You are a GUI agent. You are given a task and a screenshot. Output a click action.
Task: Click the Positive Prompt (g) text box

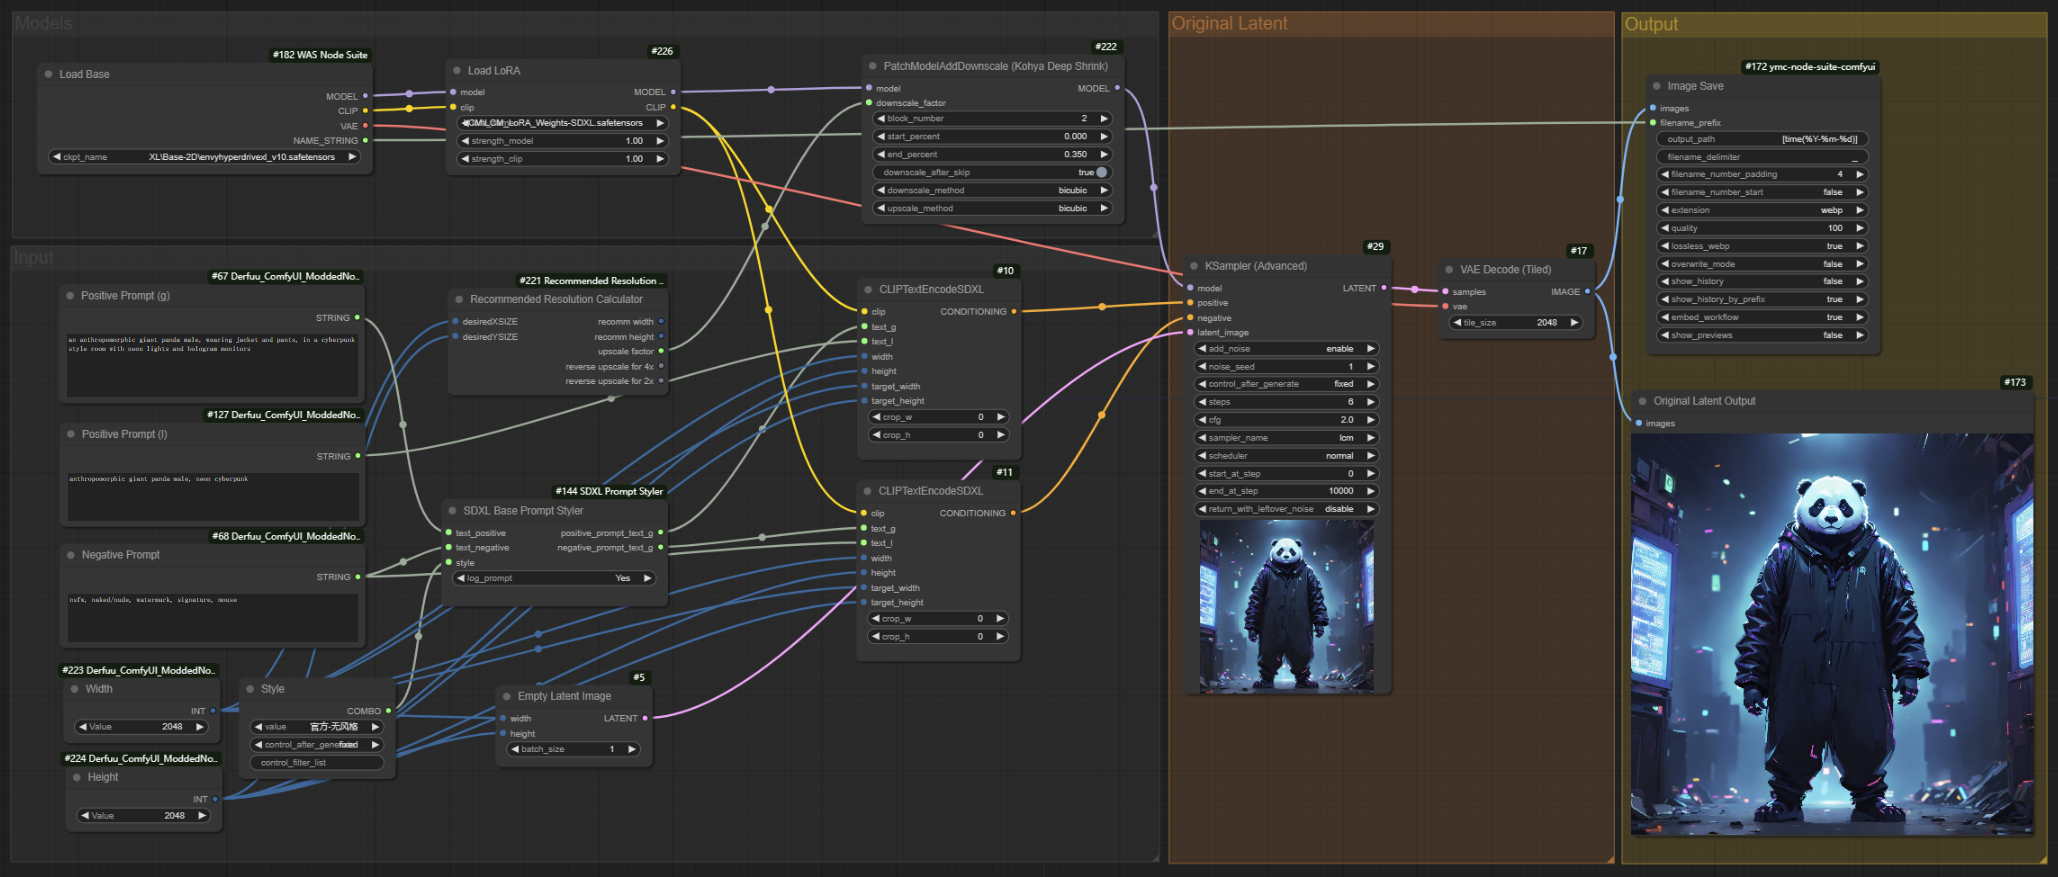(x=212, y=366)
